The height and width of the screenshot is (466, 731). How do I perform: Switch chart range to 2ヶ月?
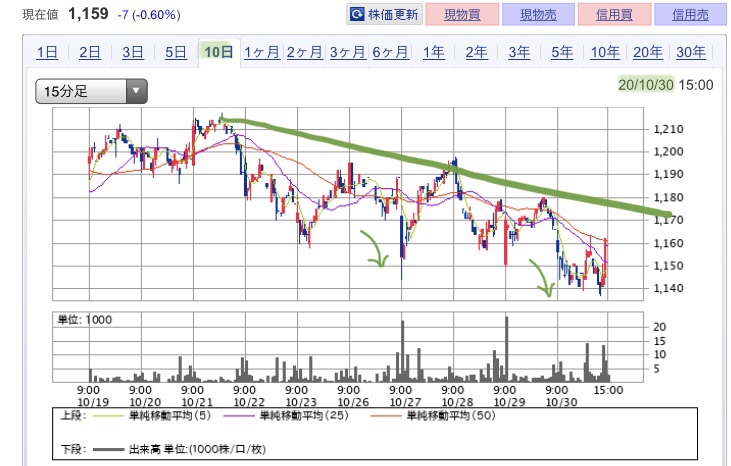pyautogui.click(x=304, y=52)
